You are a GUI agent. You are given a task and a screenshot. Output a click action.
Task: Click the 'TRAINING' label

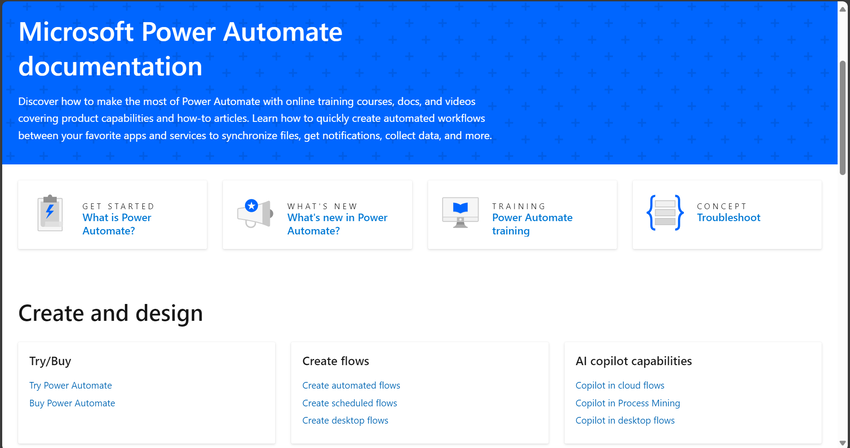point(518,206)
